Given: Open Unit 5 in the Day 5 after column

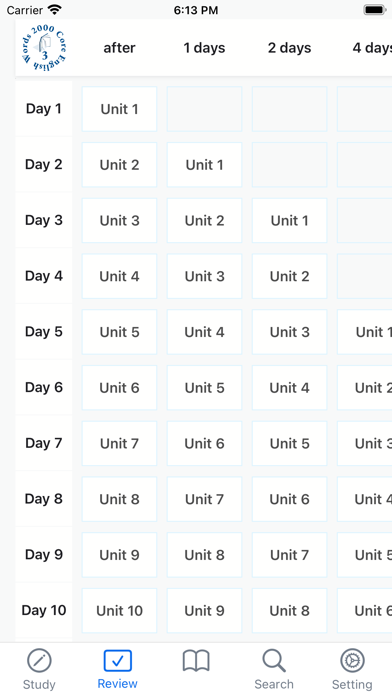Looking at the screenshot, I should [119, 332].
